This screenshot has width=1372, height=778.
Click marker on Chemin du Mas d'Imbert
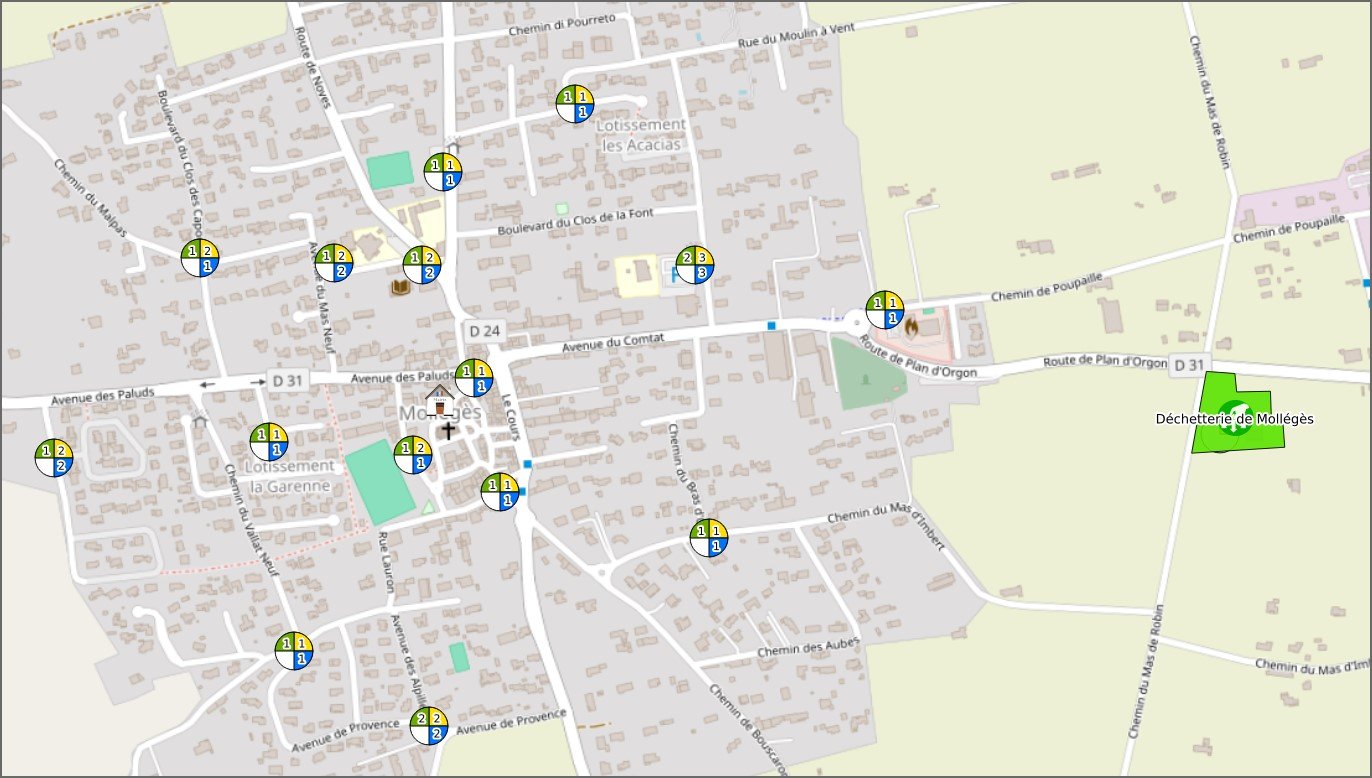709,538
